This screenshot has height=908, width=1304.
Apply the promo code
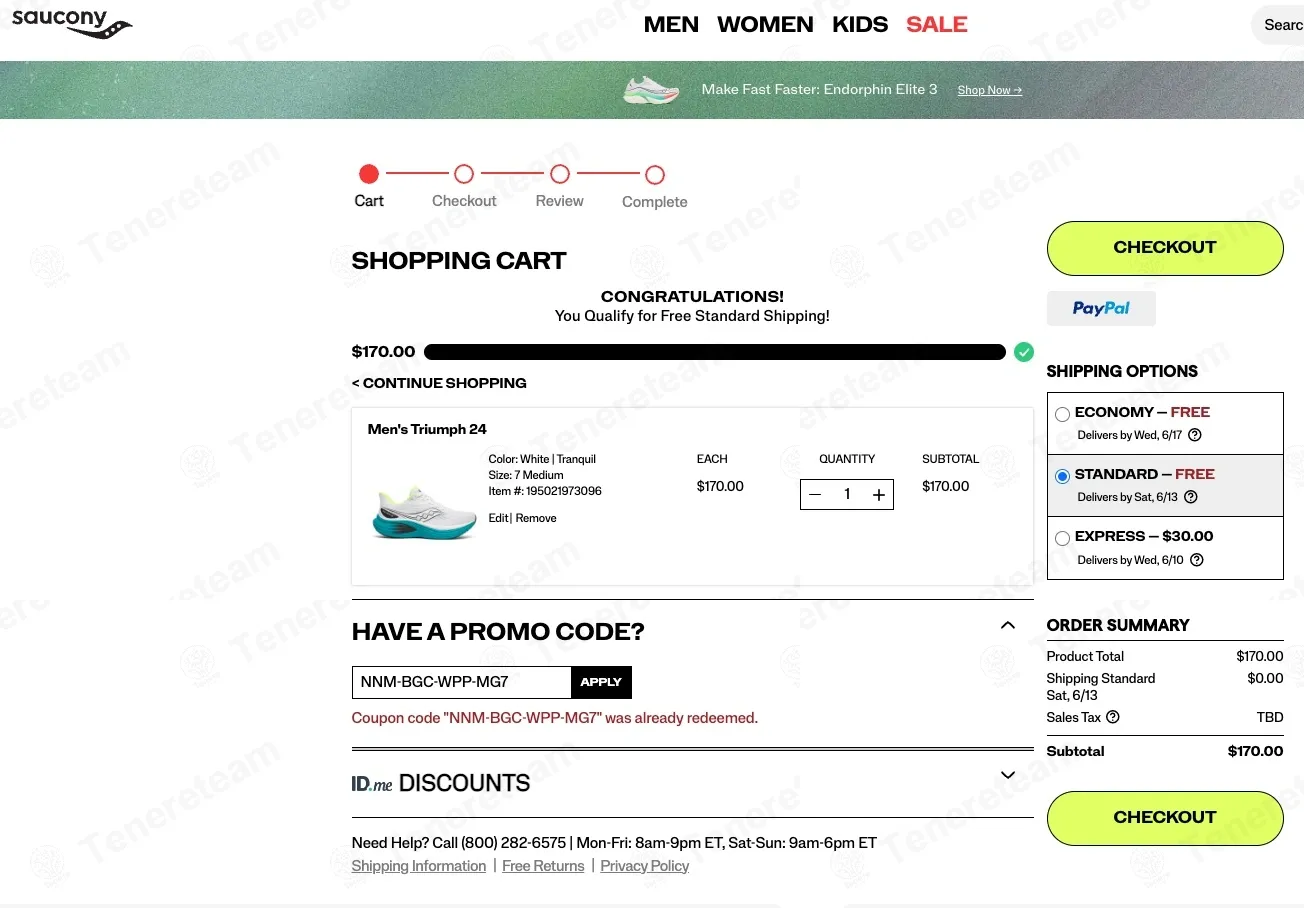601,682
